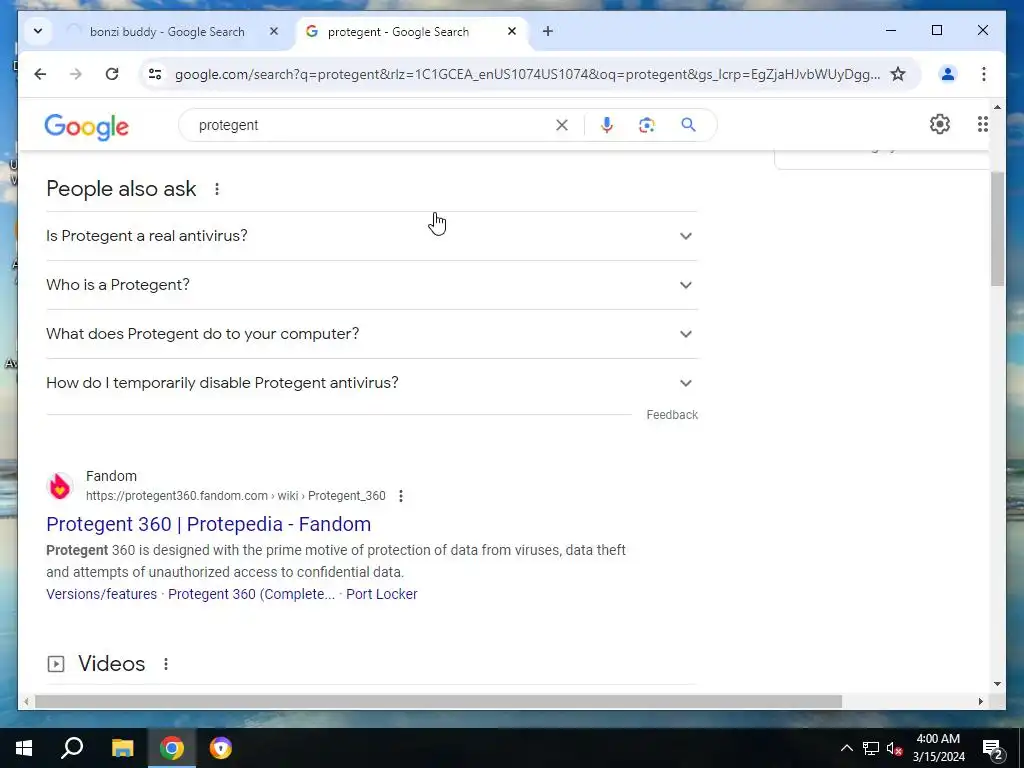Viewport: 1024px width, 768px height.
Task: Open the Port Locker sitelink
Action: (381, 594)
